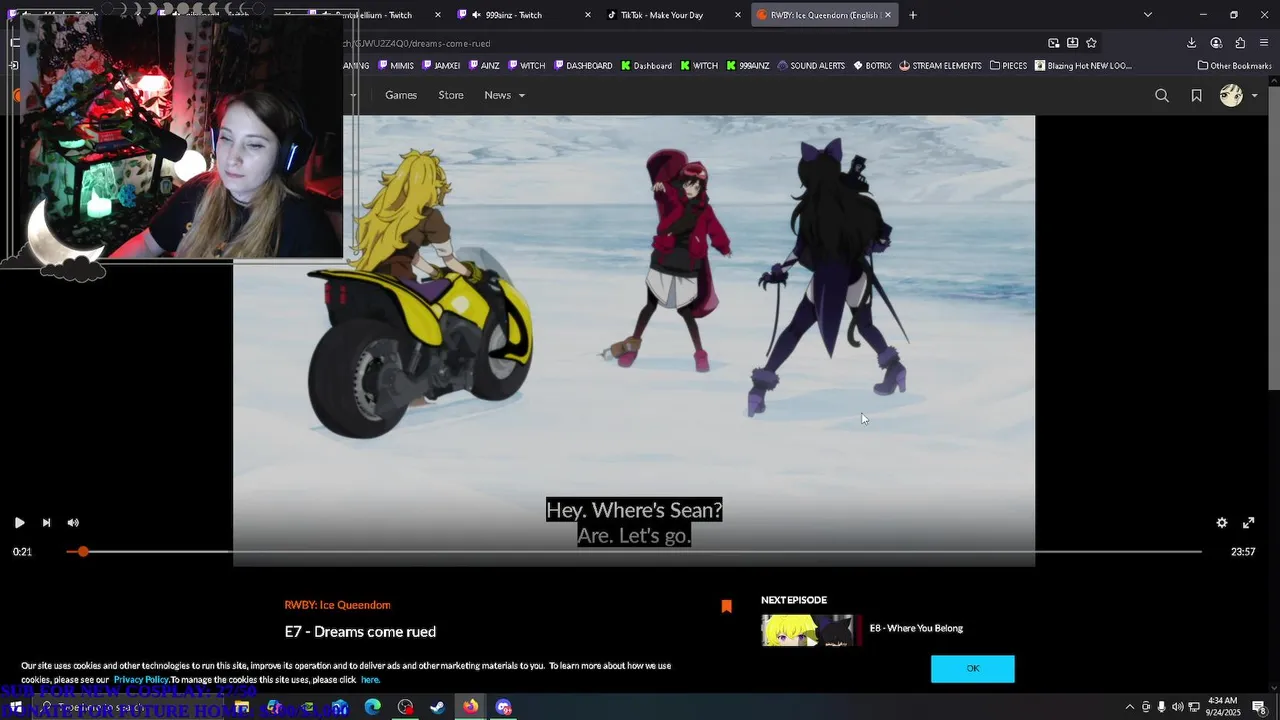Open video player settings gear
This screenshot has width=1280, height=720.
(x=1221, y=522)
